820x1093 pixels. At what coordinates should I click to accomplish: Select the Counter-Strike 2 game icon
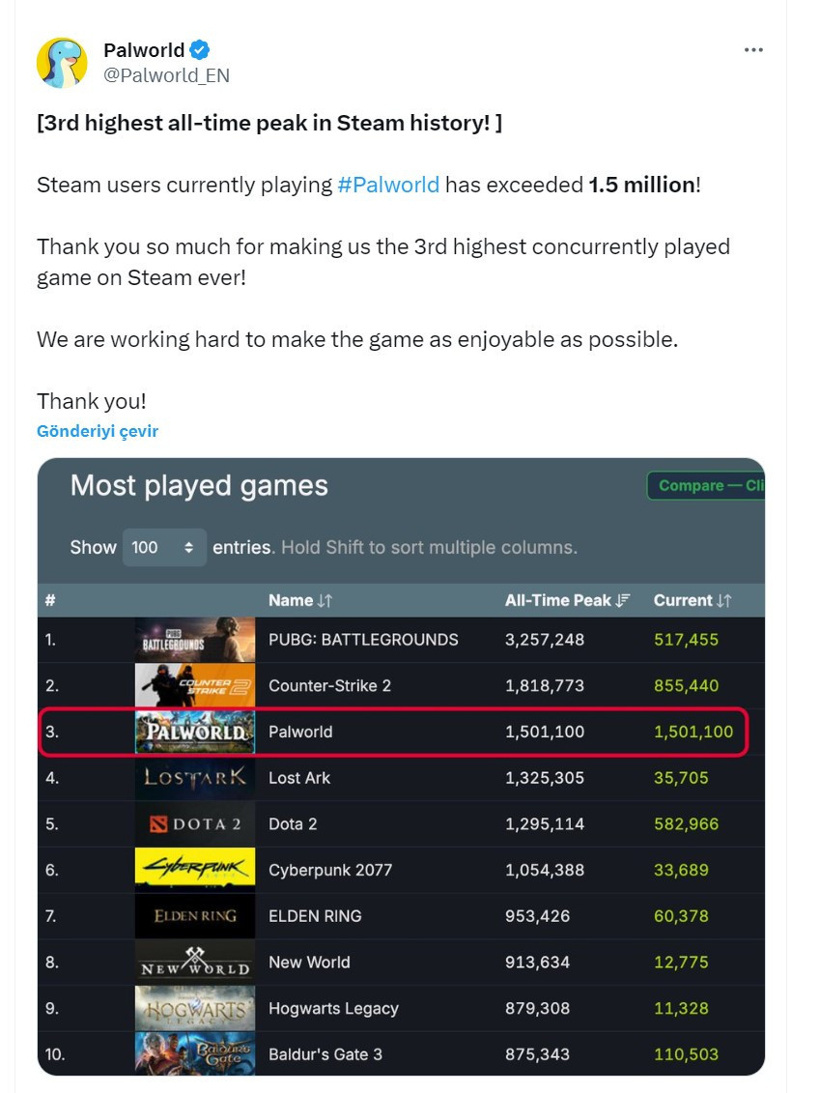click(x=193, y=685)
